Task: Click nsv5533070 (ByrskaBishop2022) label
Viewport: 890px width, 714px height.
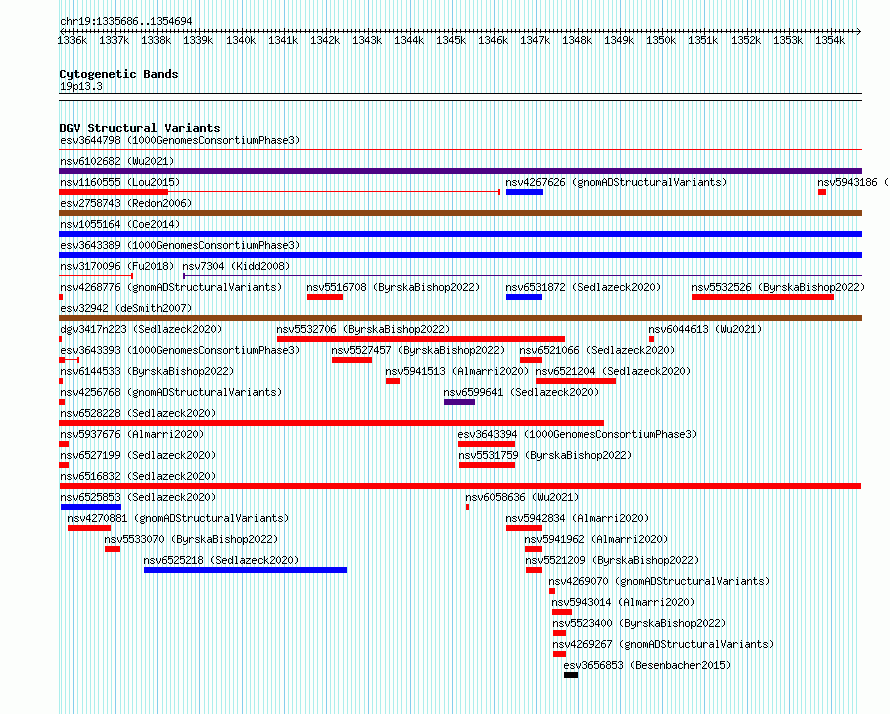Action: (x=191, y=539)
